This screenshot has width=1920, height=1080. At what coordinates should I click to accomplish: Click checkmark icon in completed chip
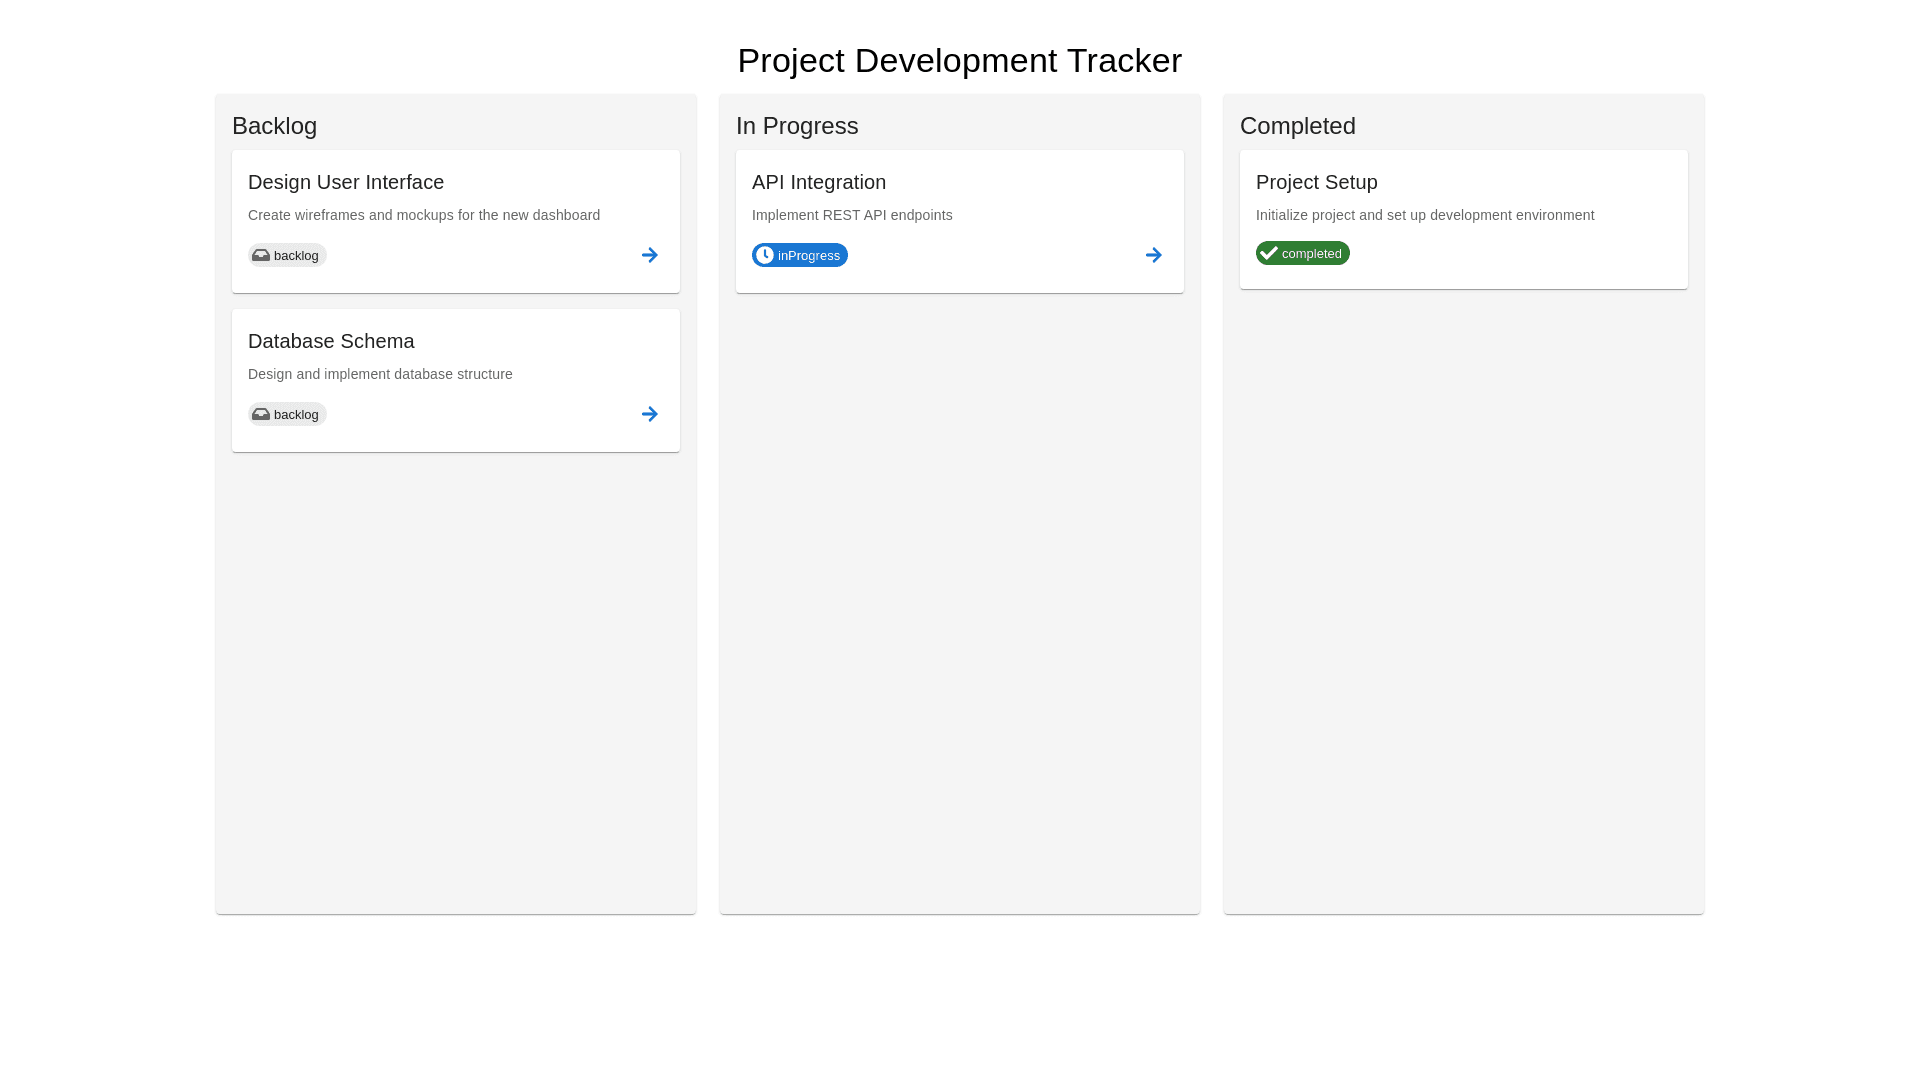(1269, 253)
